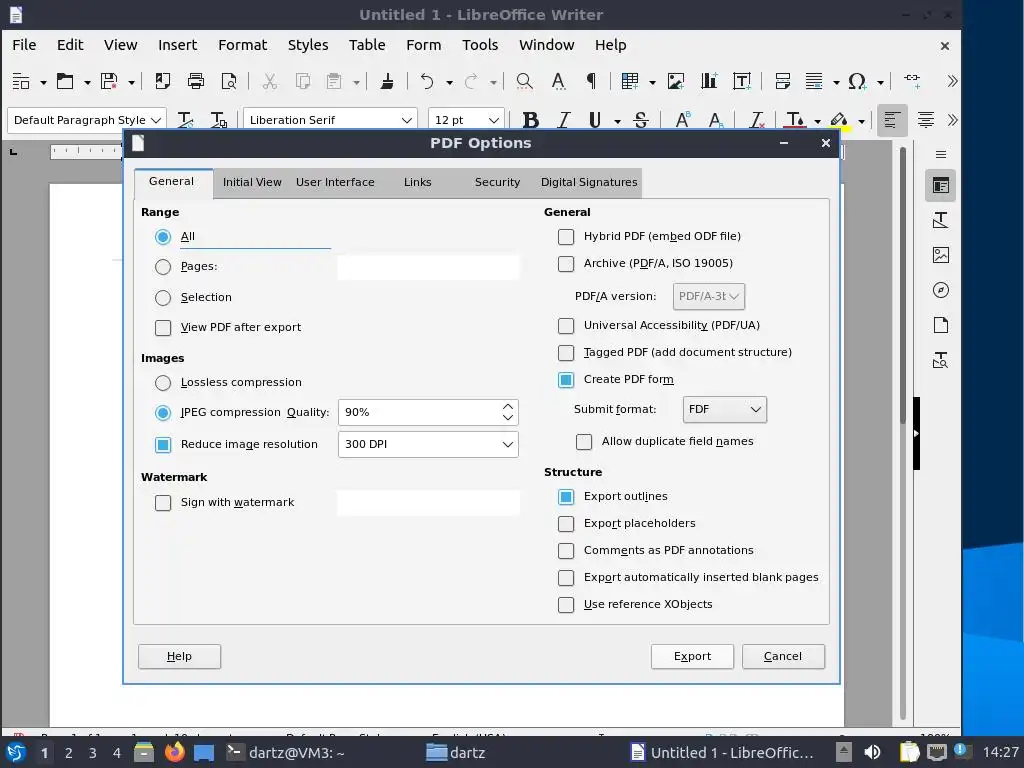Click the Insert Chart icon
This screenshot has width=1024, height=768.
coord(709,81)
